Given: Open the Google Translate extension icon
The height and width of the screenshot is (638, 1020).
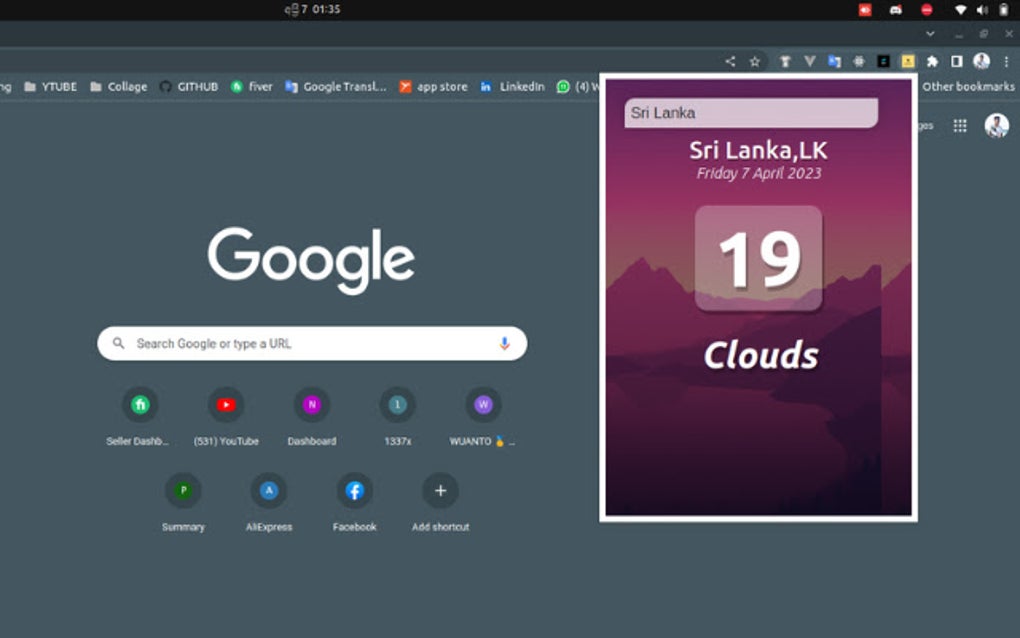Looking at the screenshot, I should click(x=833, y=60).
